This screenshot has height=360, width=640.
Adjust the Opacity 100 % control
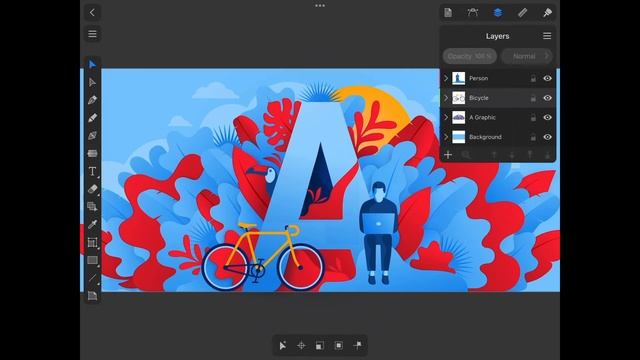(x=470, y=56)
